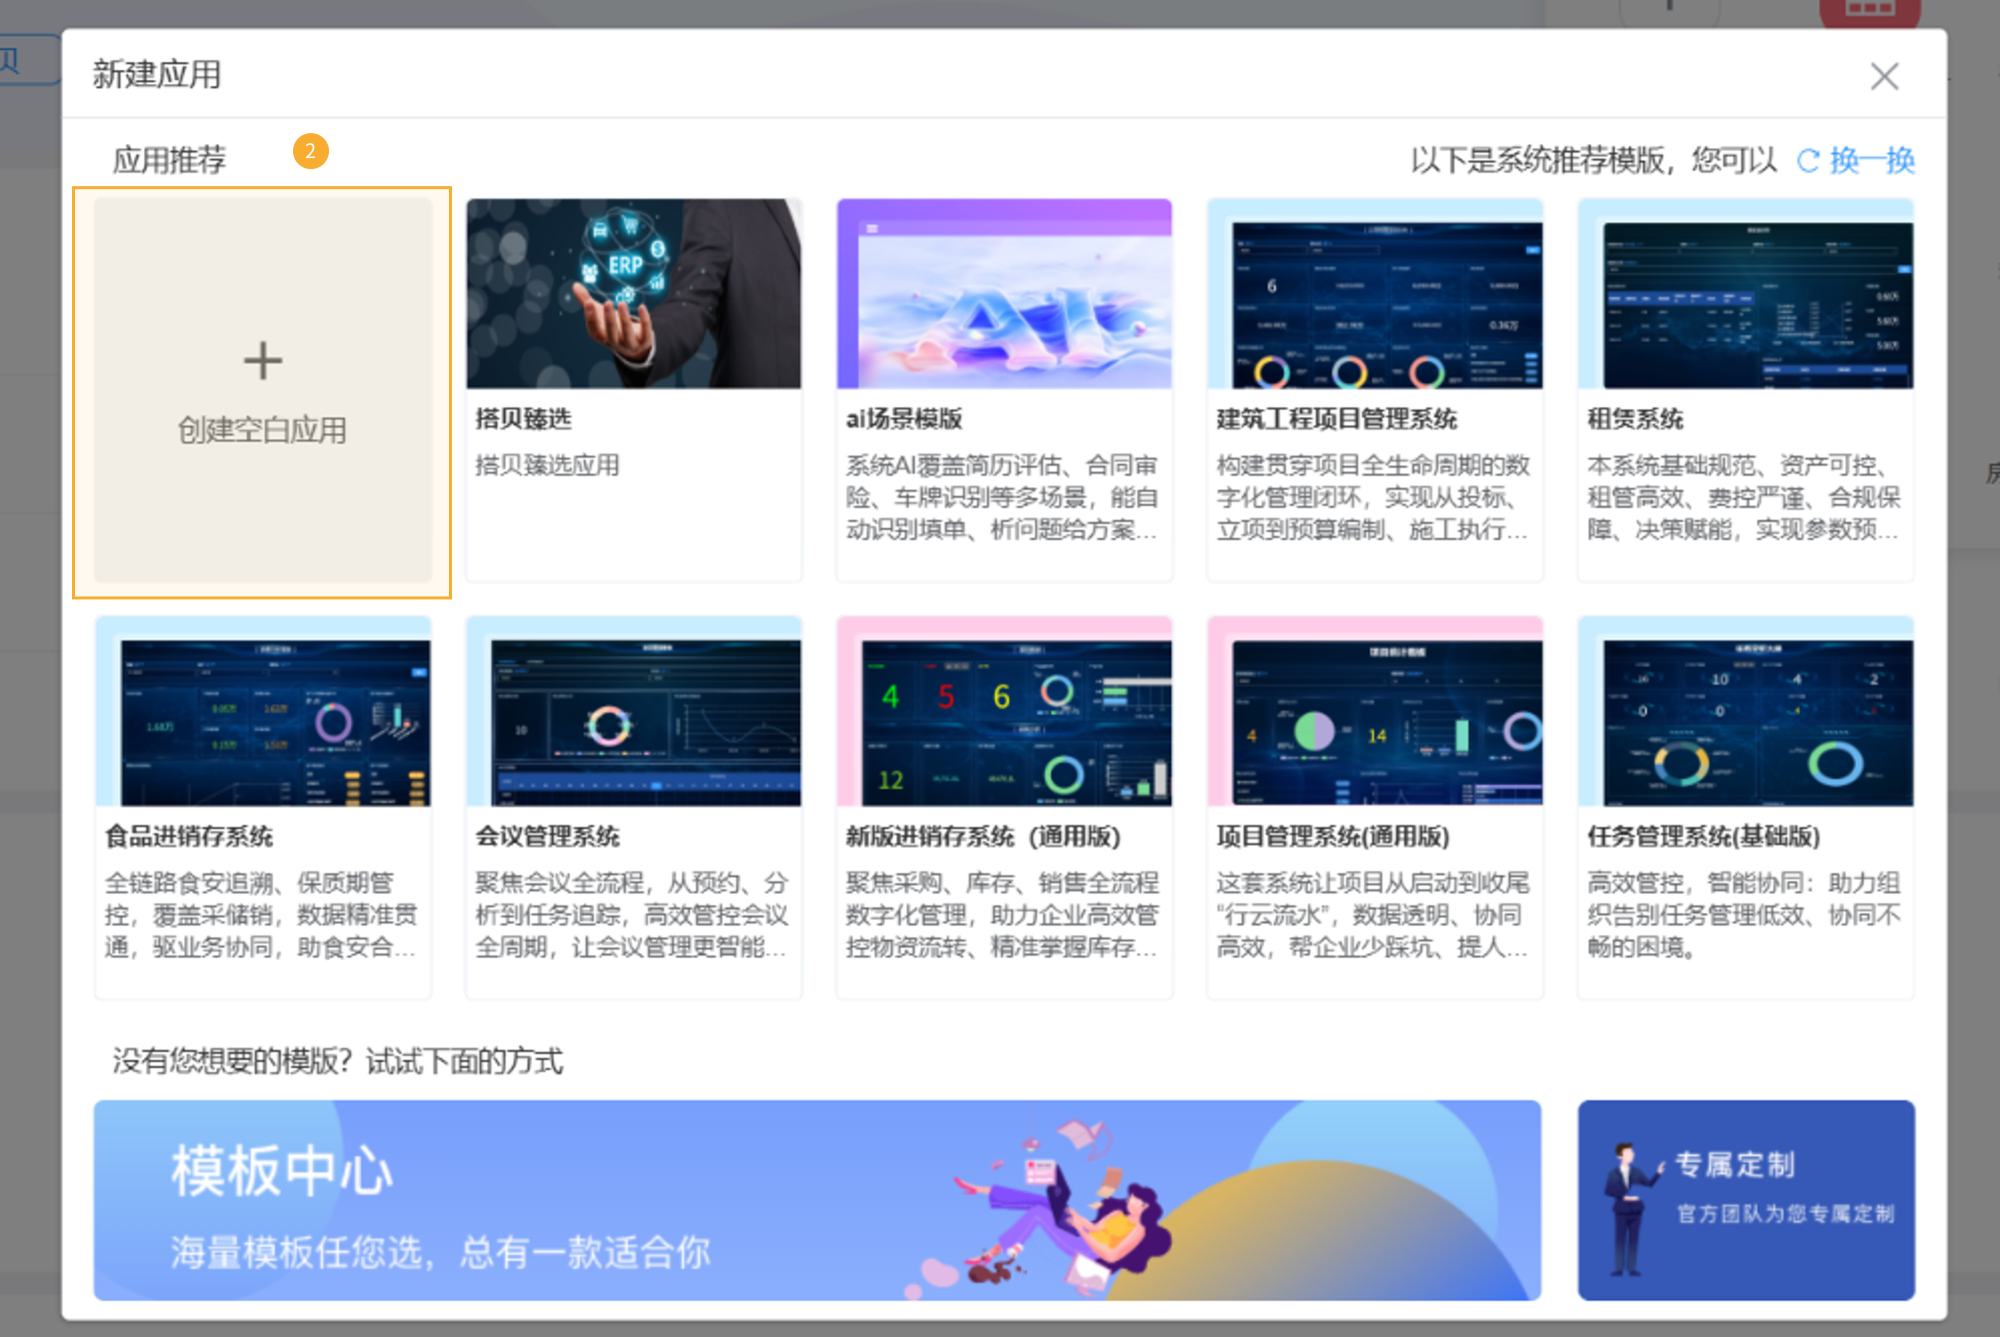Image resolution: width=2000 pixels, height=1337 pixels.
Task: Open the 食品进销存系统 dashboard thumbnail
Action: (263, 711)
